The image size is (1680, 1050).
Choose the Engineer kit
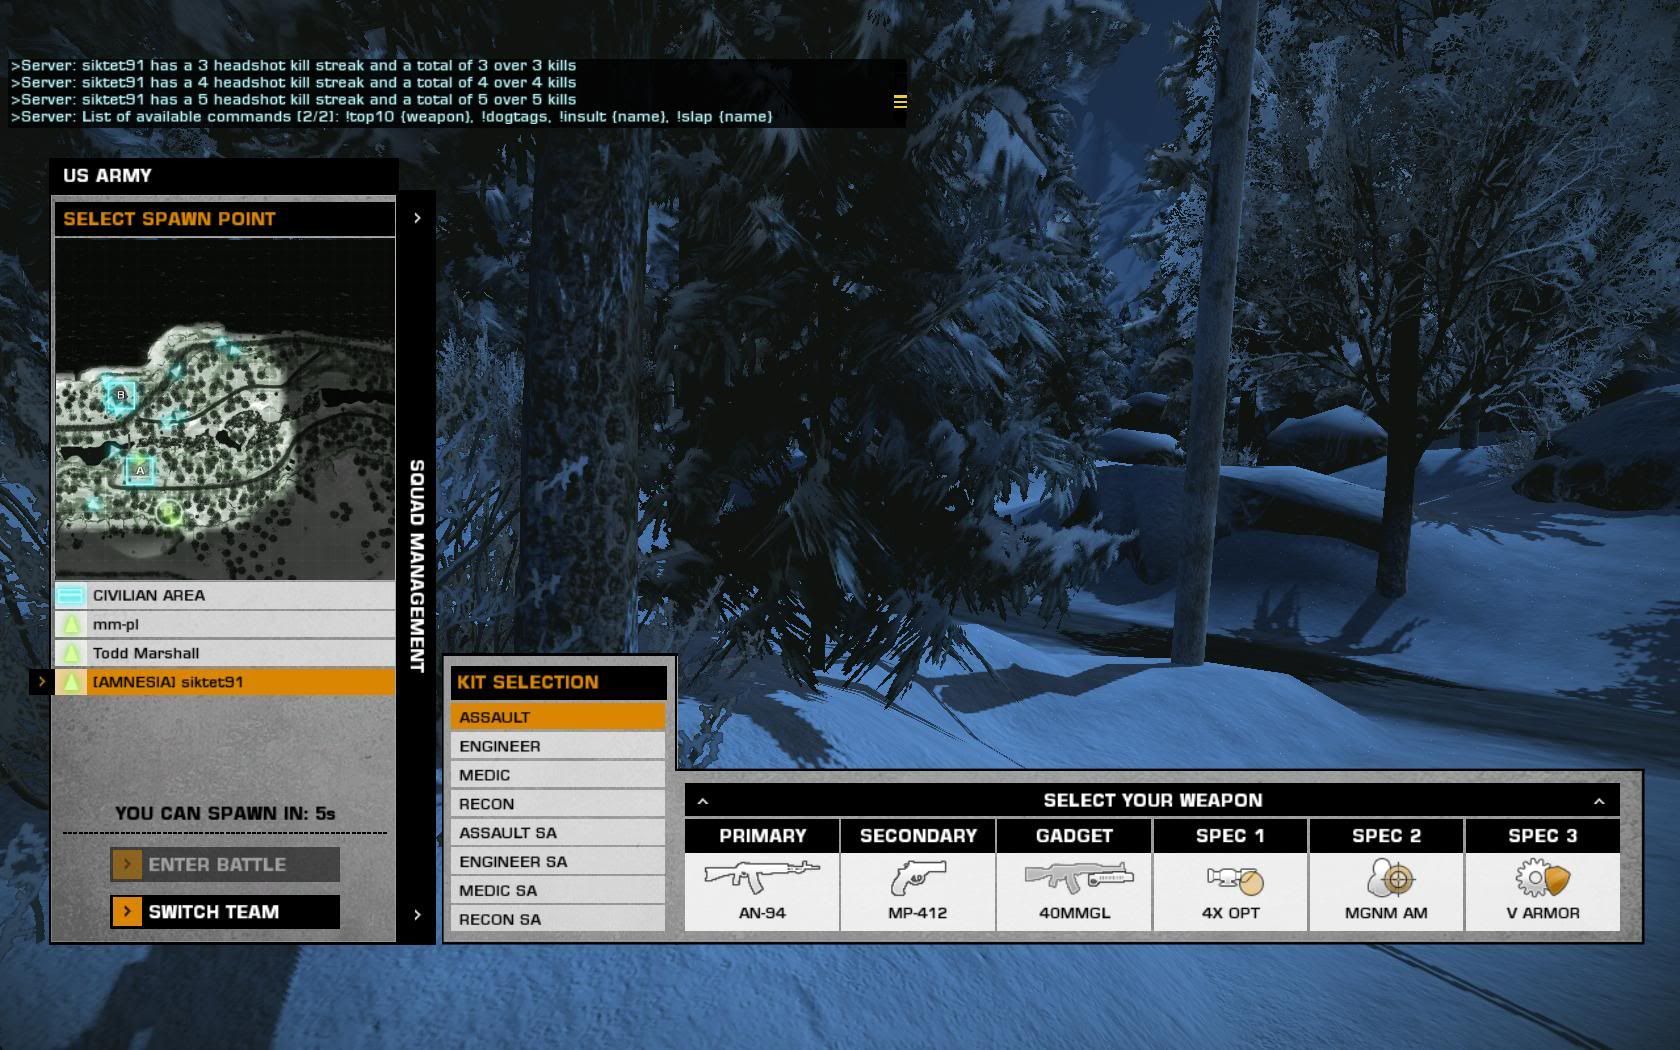click(557, 746)
